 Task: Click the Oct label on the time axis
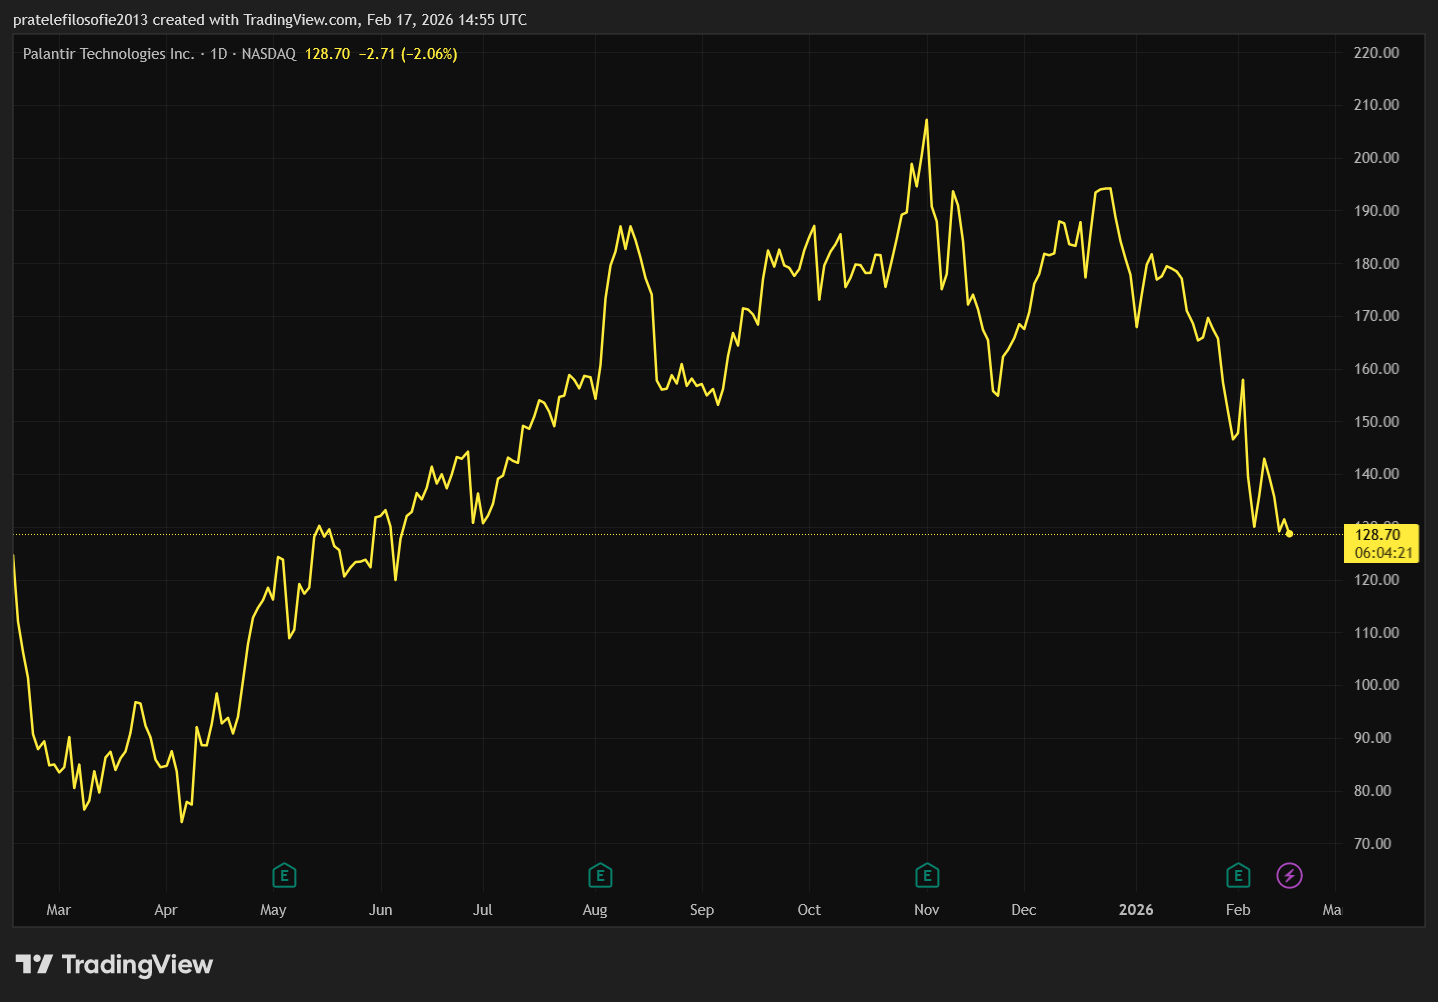(x=809, y=910)
